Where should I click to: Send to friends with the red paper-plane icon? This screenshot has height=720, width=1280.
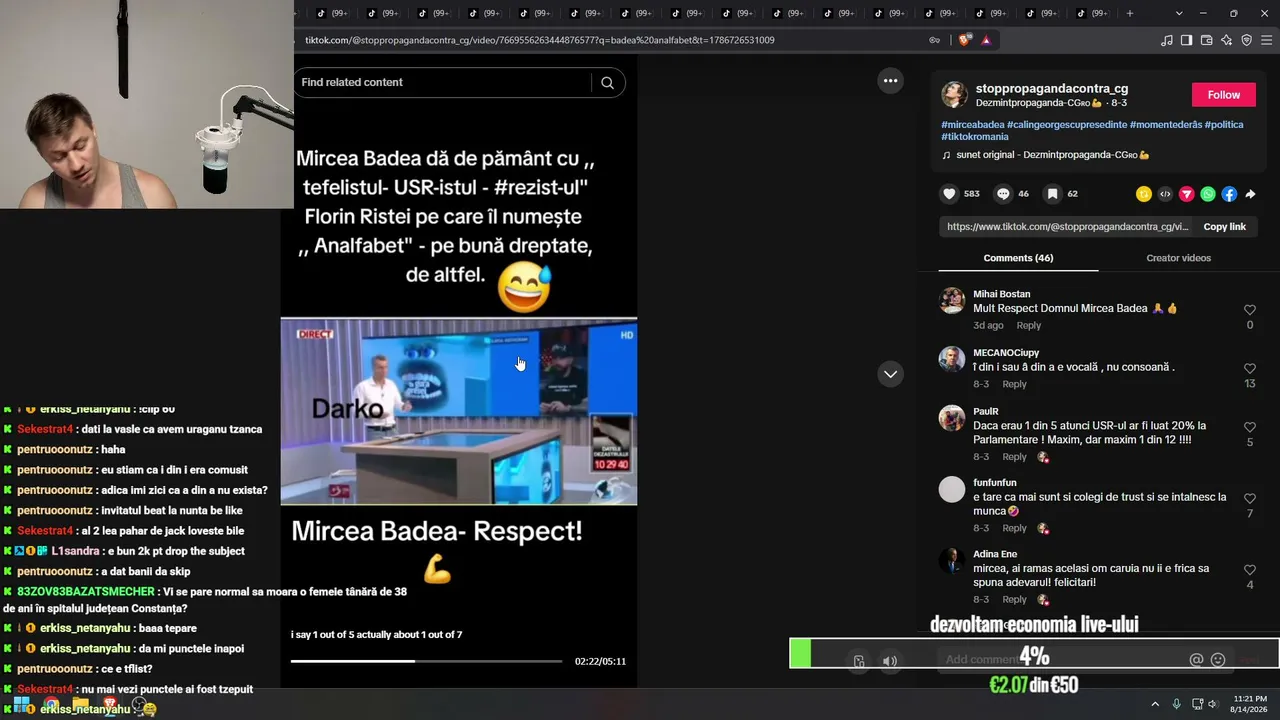point(1187,194)
